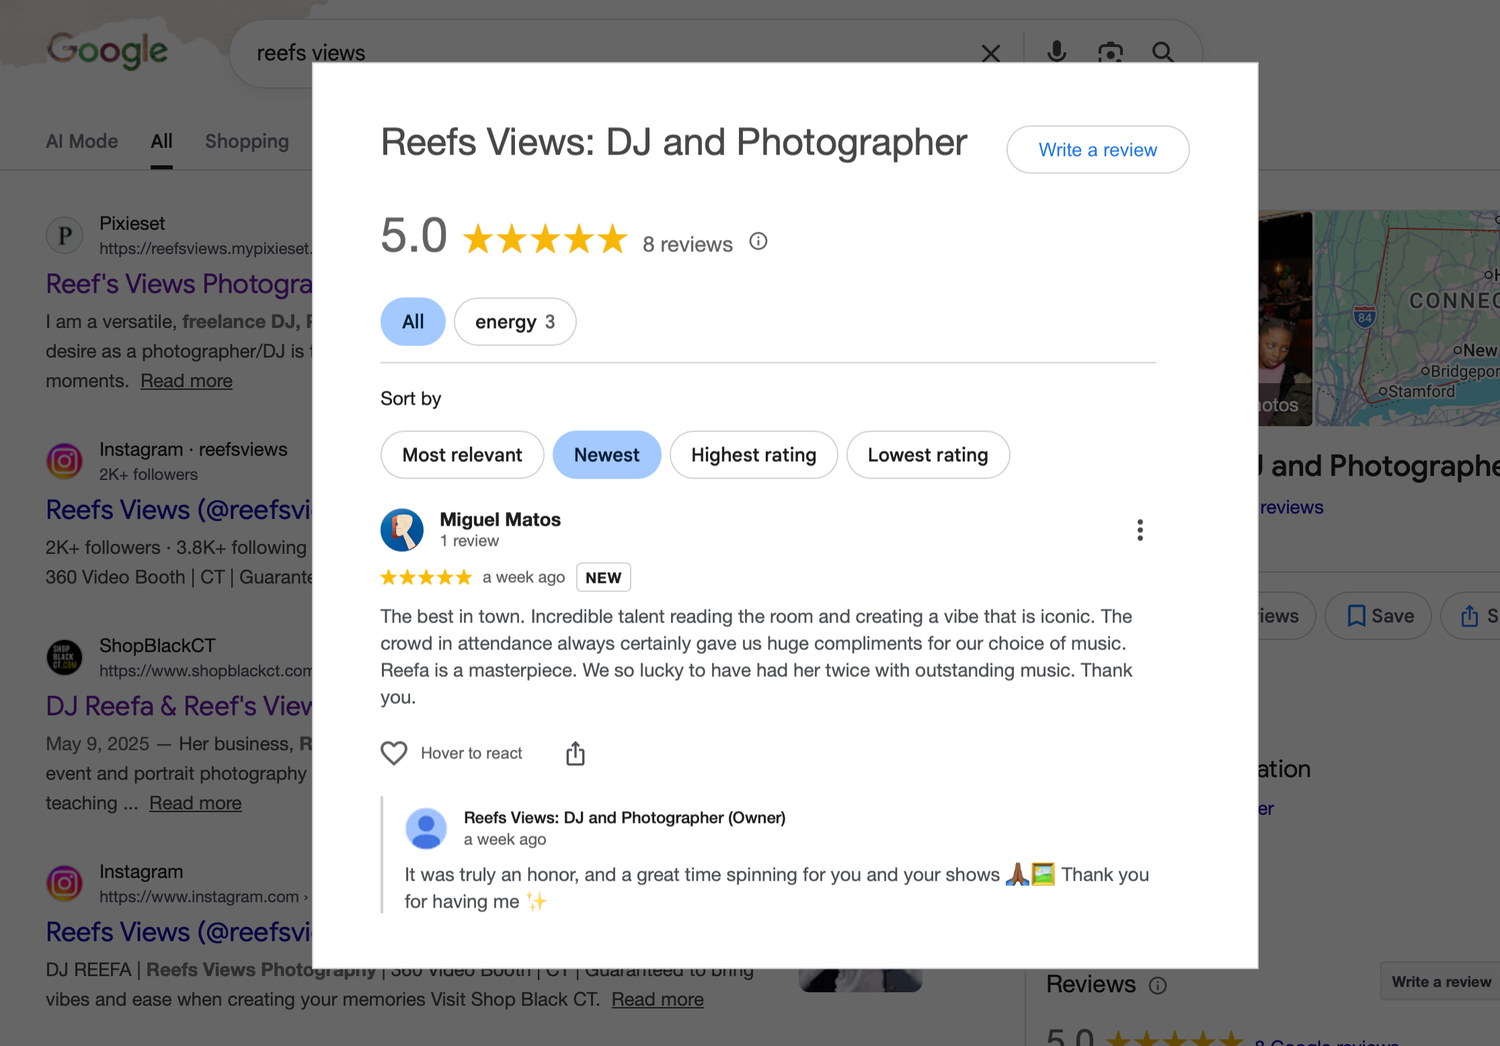Click the owner reply avatar icon
The height and width of the screenshot is (1046, 1500).
[x=426, y=829]
